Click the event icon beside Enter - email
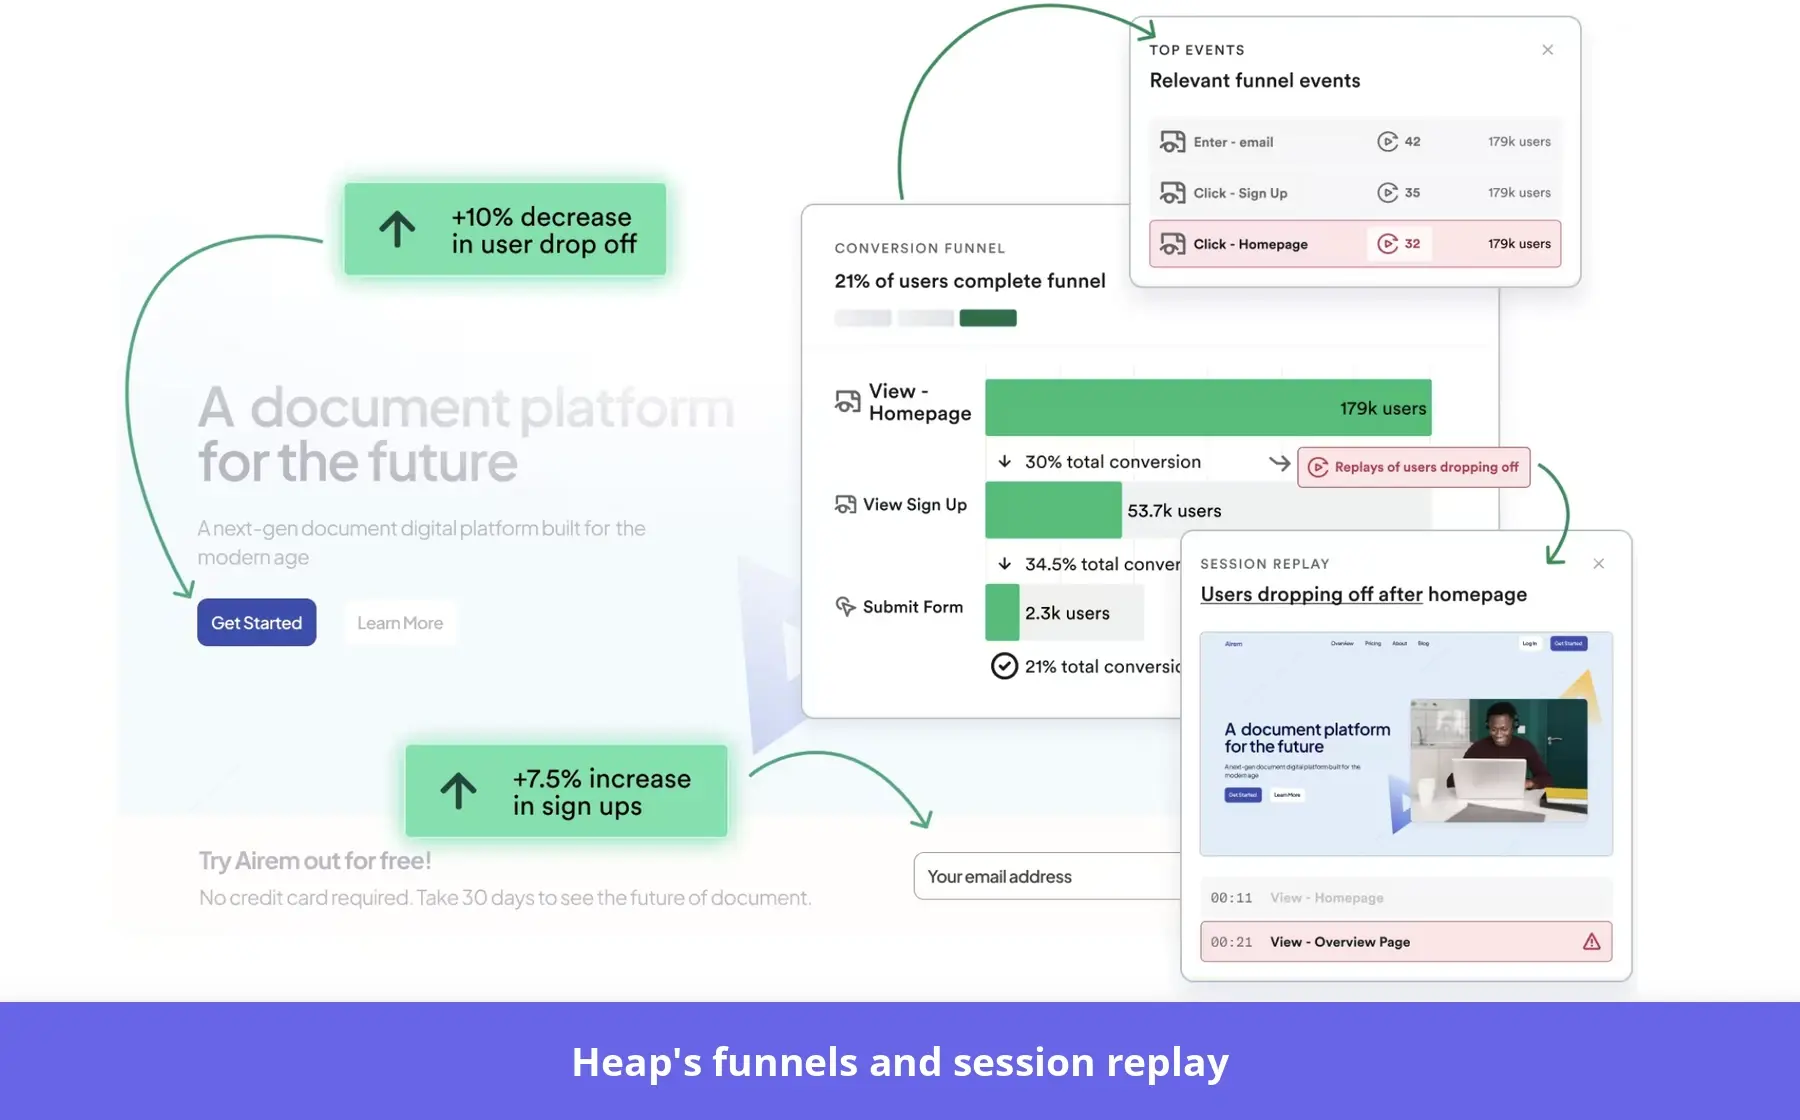Image resolution: width=1800 pixels, height=1120 pixels. pyautogui.click(x=1172, y=141)
